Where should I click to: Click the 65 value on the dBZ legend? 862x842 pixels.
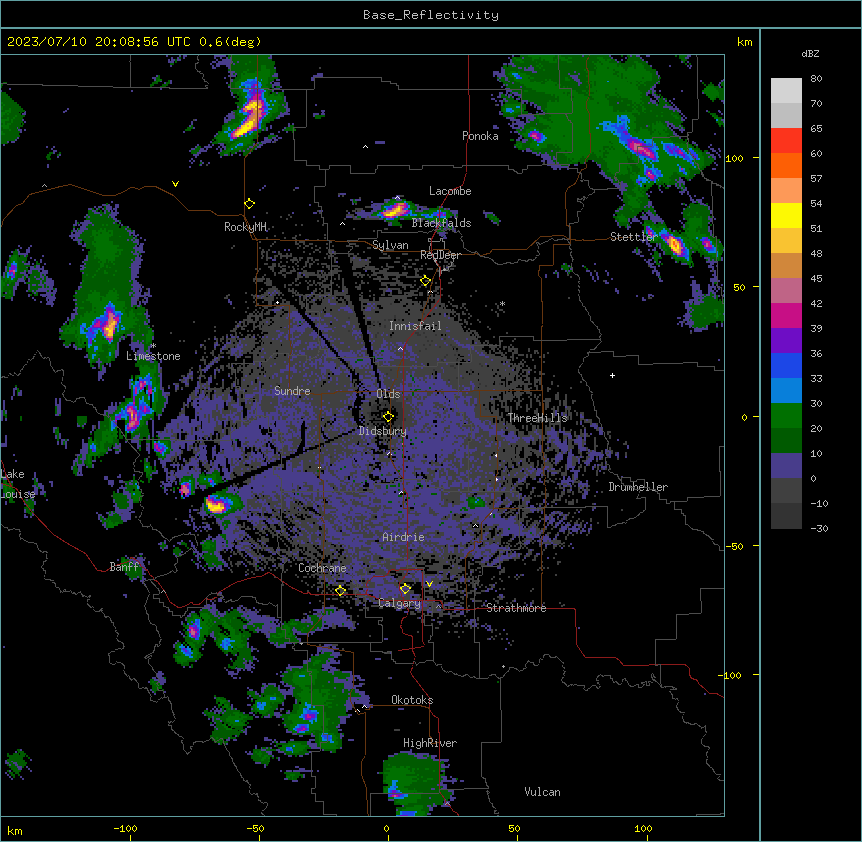(x=816, y=129)
